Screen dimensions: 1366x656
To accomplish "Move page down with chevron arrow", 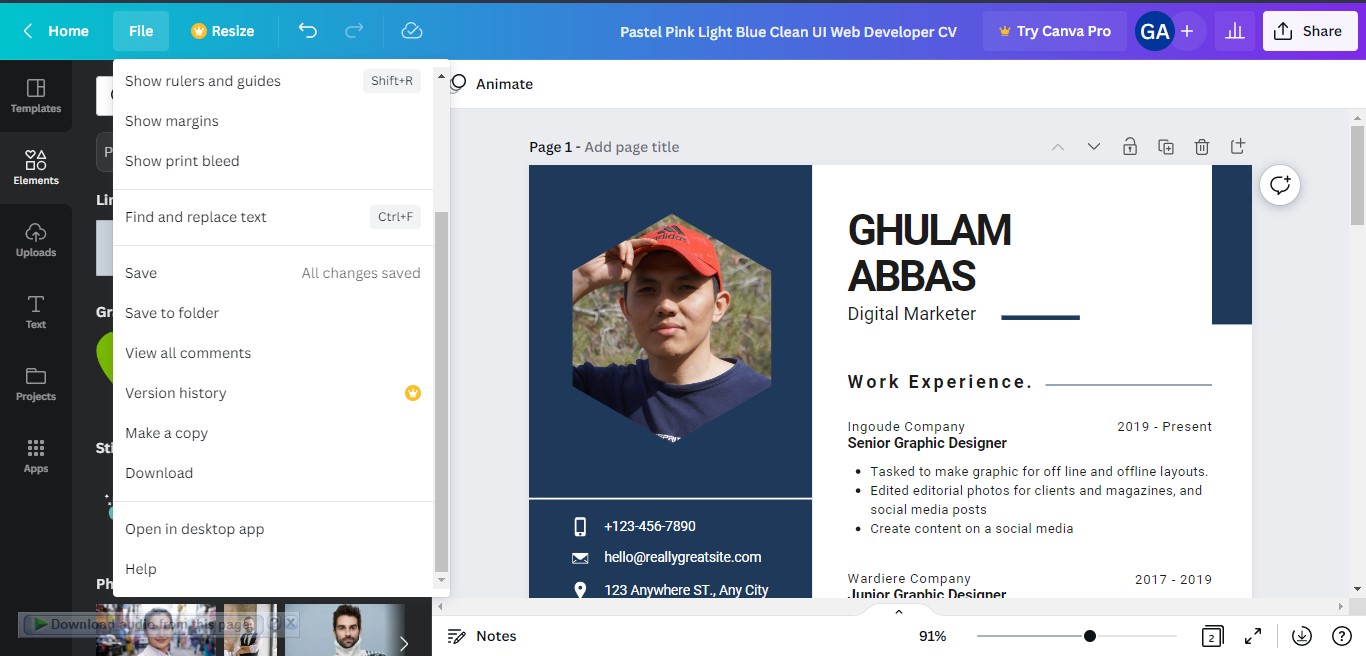I will click(1094, 147).
